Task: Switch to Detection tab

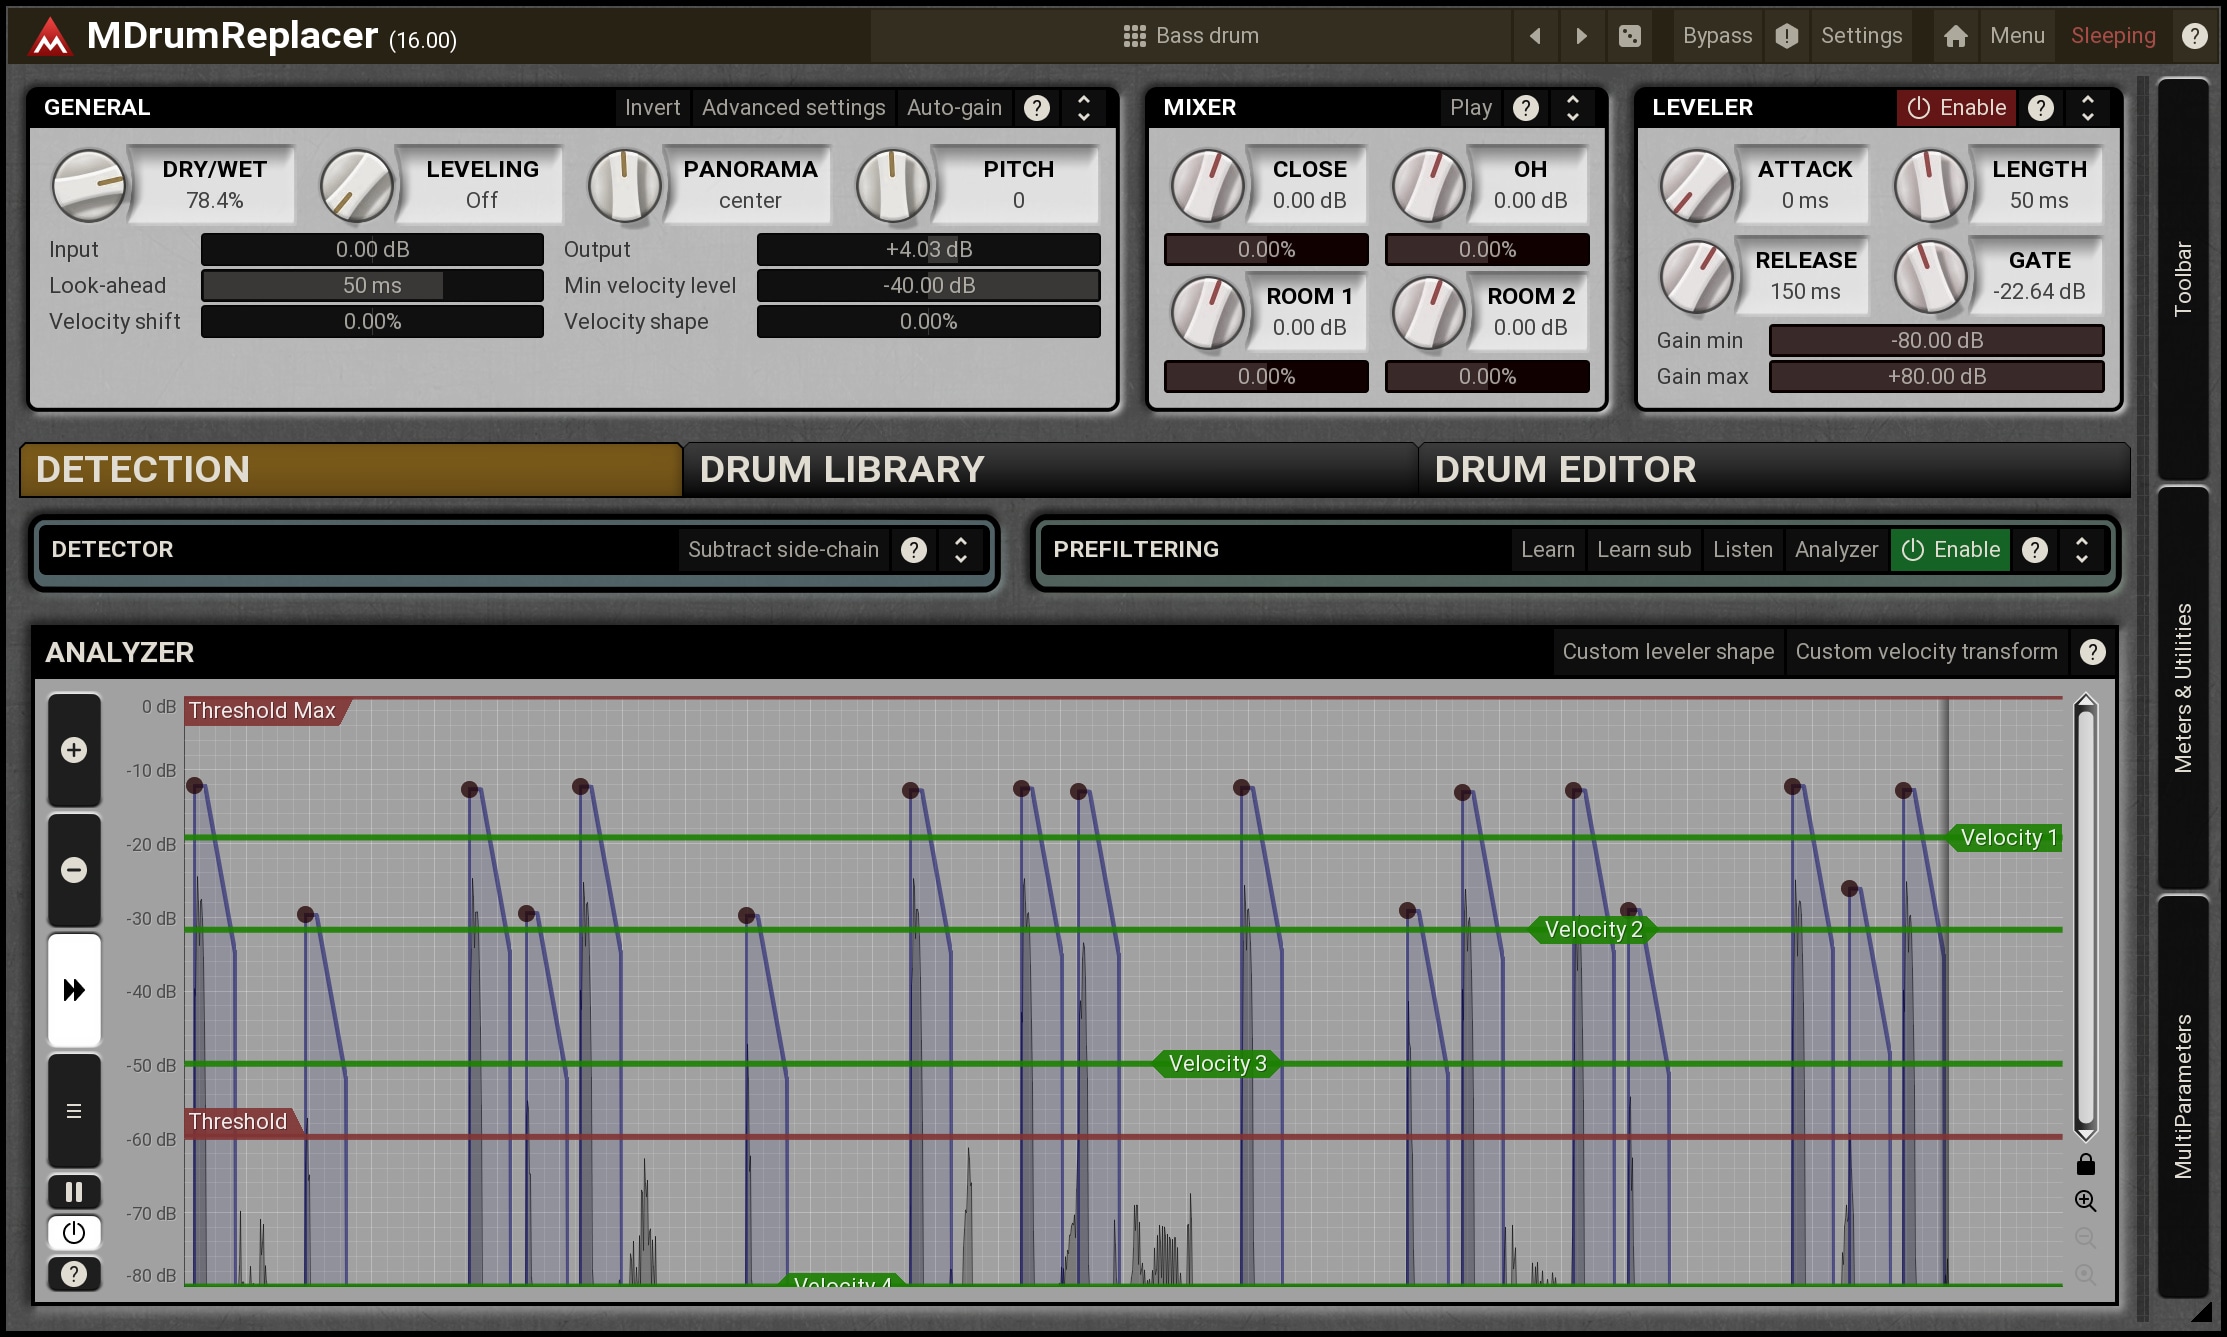Action: [350, 470]
